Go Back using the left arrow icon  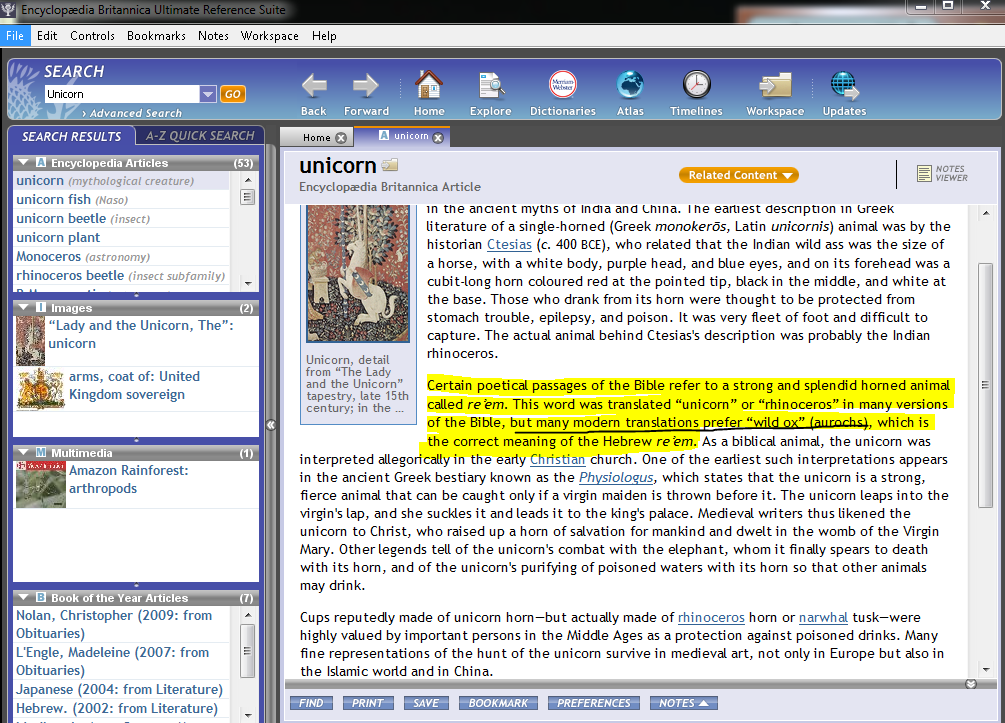pyautogui.click(x=314, y=85)
